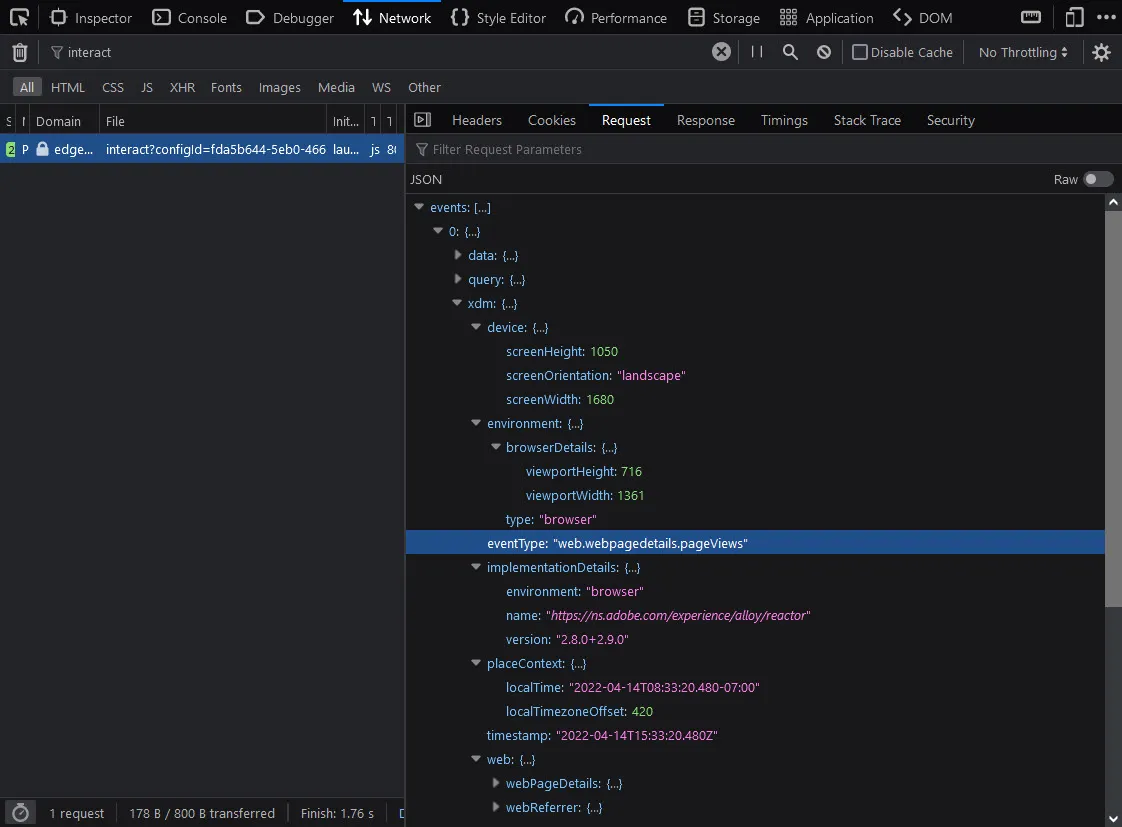Viewport: 1122px width, 827px height.
Task: Open the Storage panel
Action: coord(723,18)
